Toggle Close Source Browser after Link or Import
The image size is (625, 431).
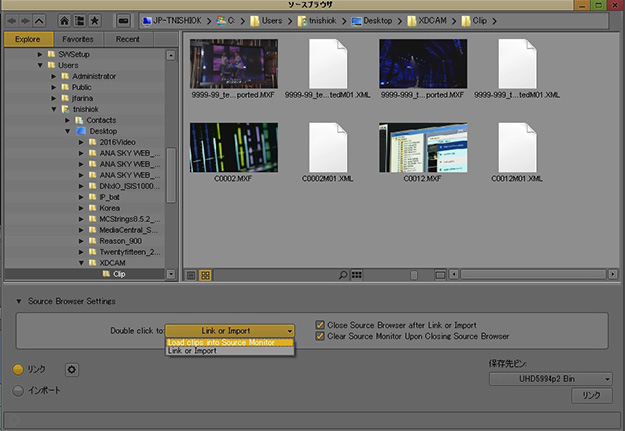coord(320,325)
